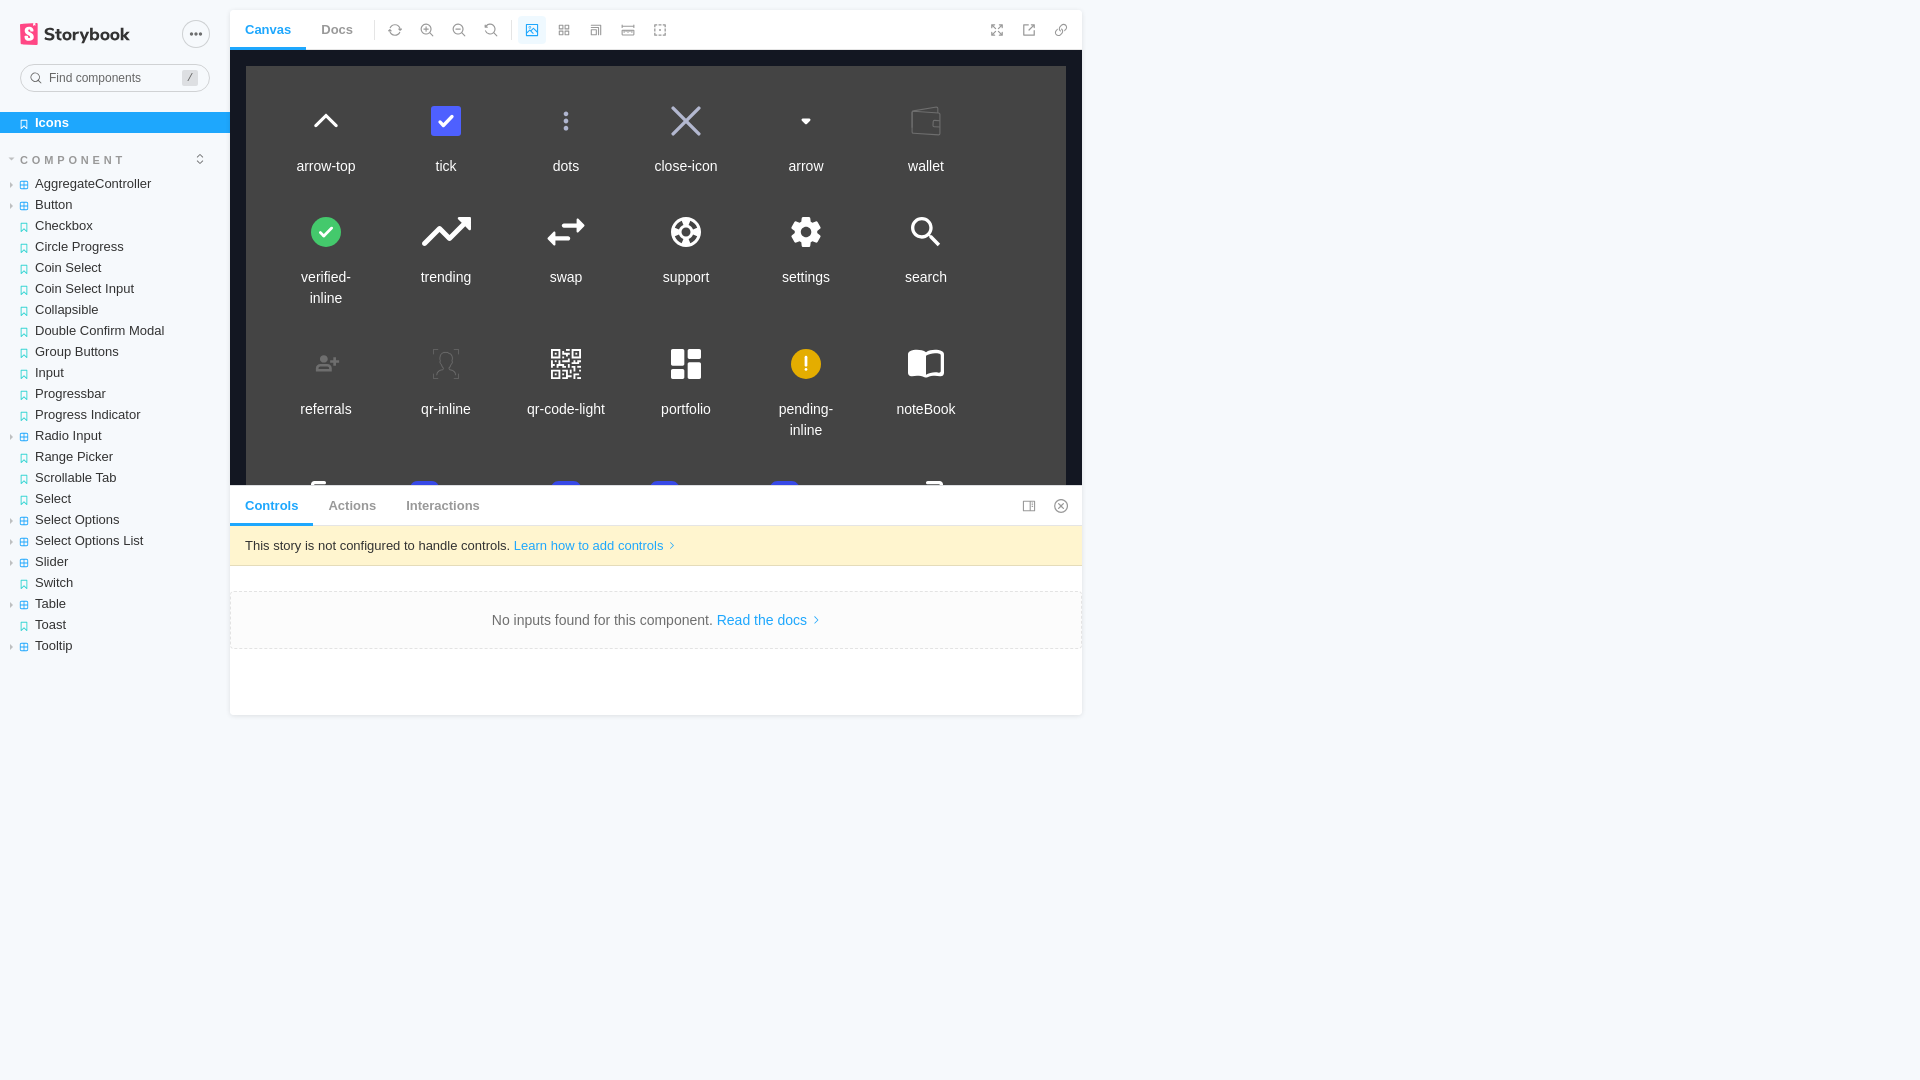
Task: Click the referrals icon
Action: (x=327, y=364)
